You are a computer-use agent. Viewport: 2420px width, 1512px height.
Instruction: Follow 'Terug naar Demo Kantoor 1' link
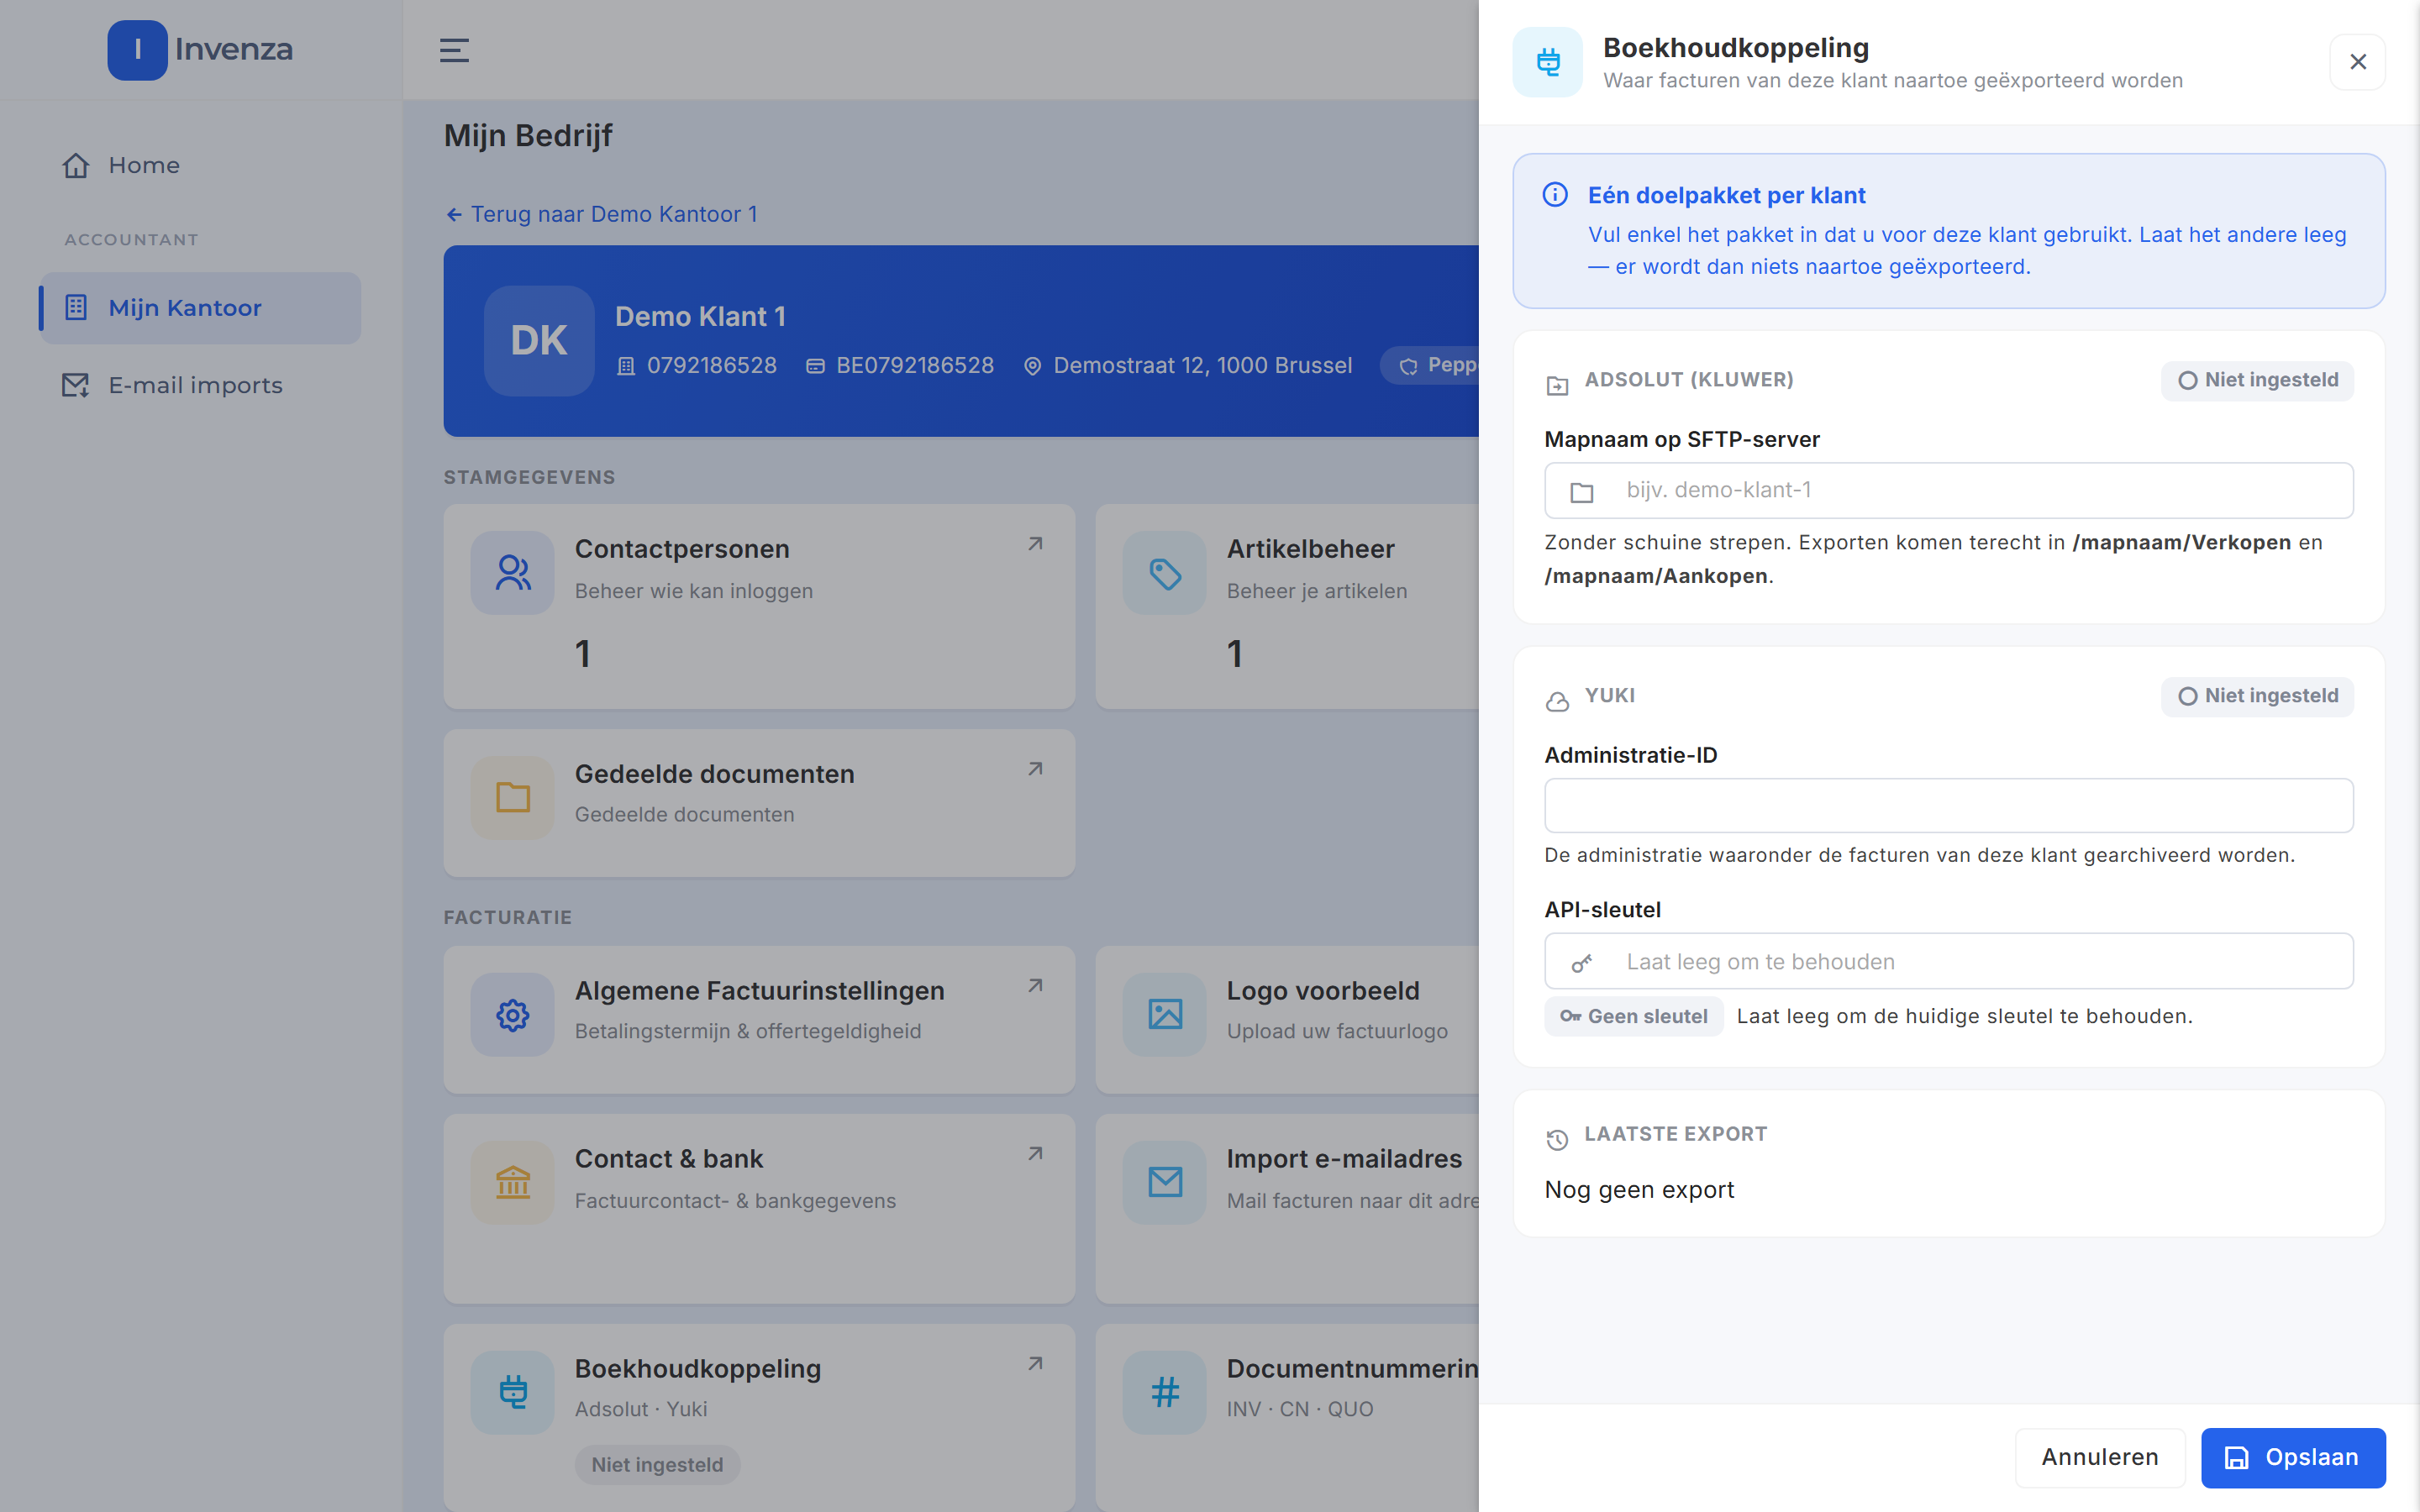coord(601,214)
